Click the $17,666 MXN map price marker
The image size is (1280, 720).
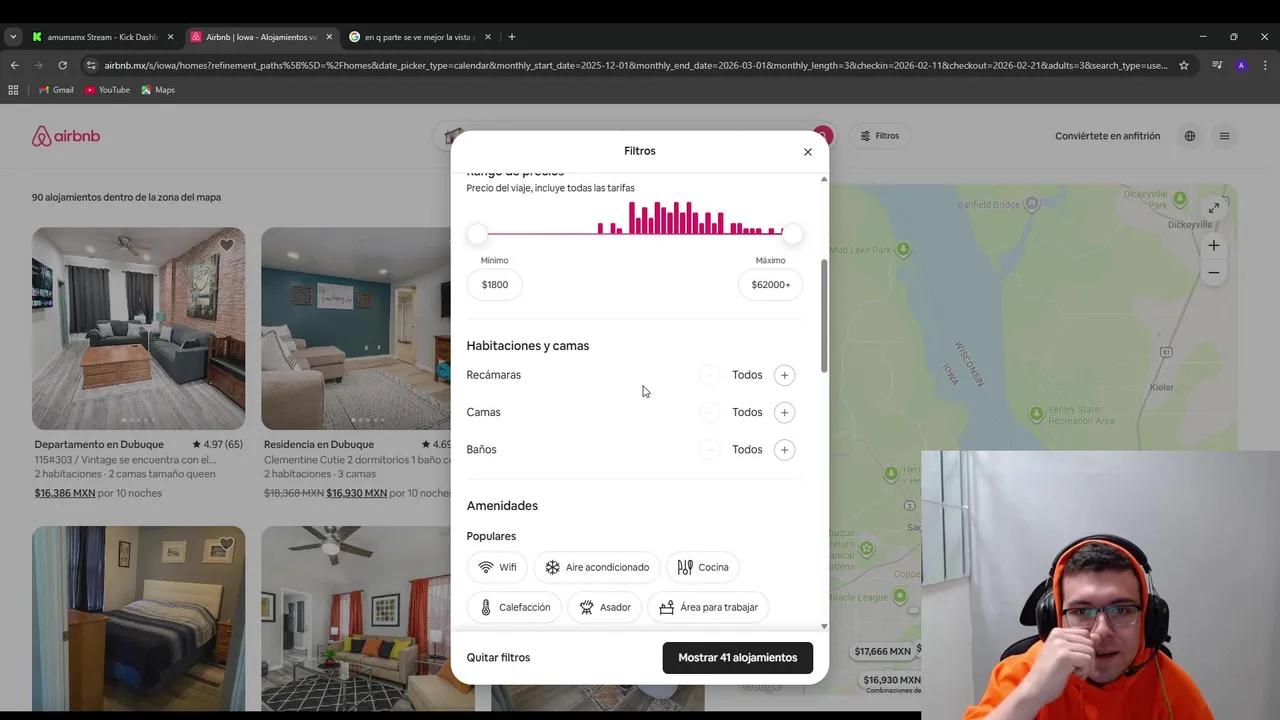tap(882, 651)
